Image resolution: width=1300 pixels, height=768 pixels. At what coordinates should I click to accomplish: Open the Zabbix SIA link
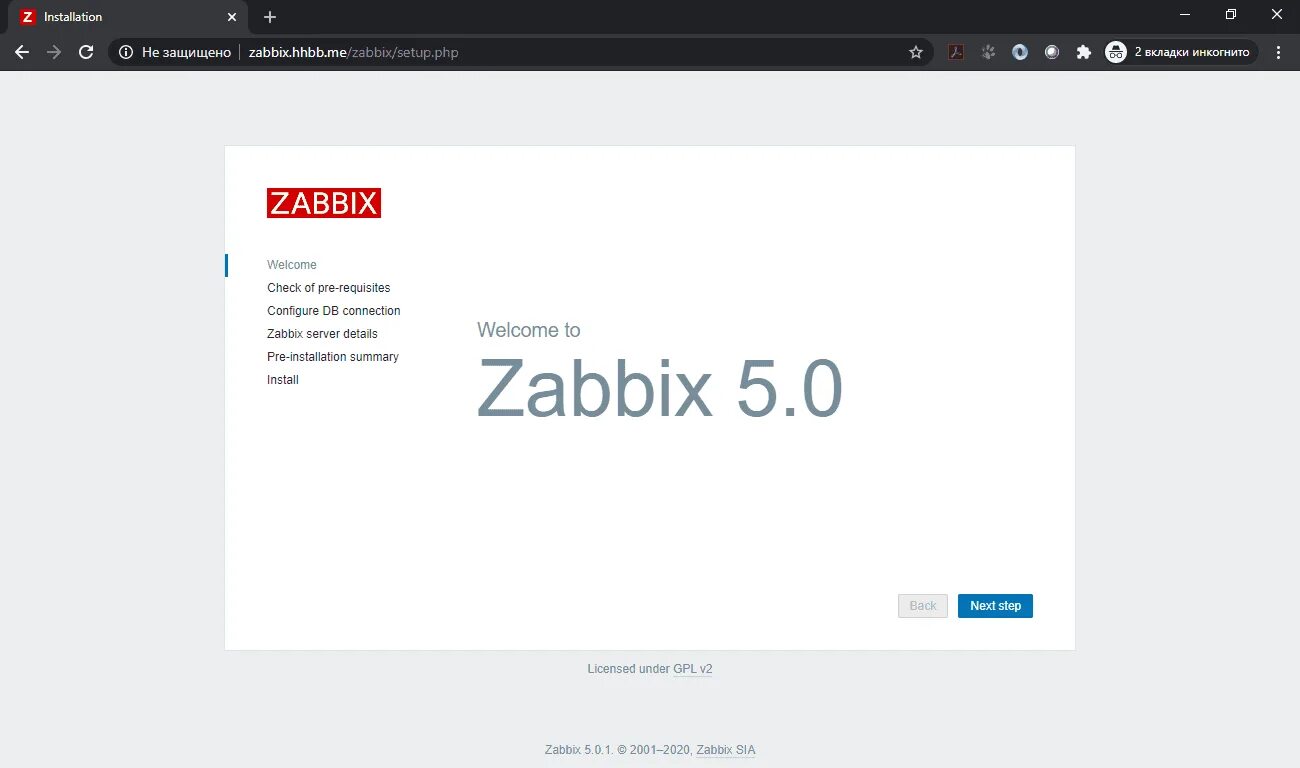(x=726, y=750)
